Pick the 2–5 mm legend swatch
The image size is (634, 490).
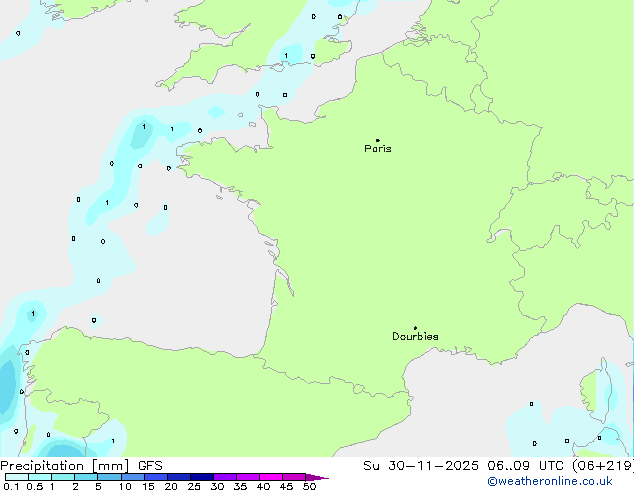86,477
